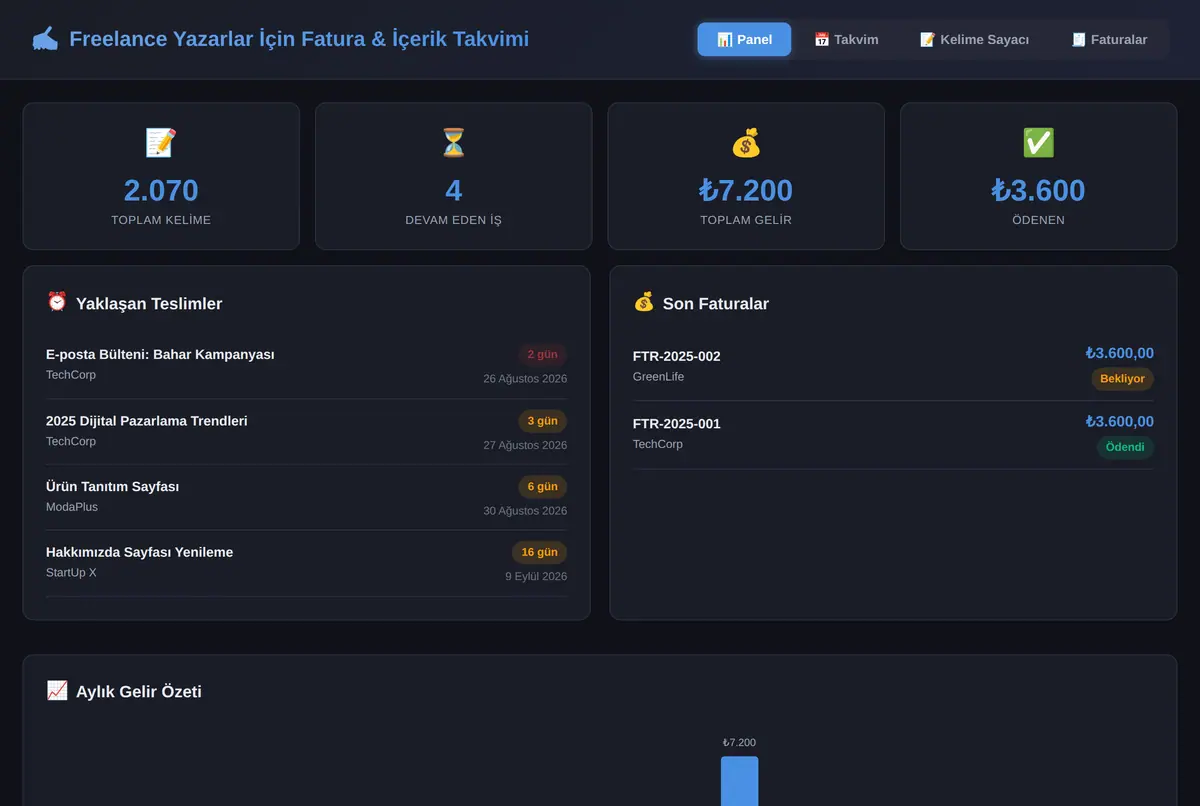Open invoice FTR-2025-002
This screenshot has height=806, width=1200.
coord(893,367)
